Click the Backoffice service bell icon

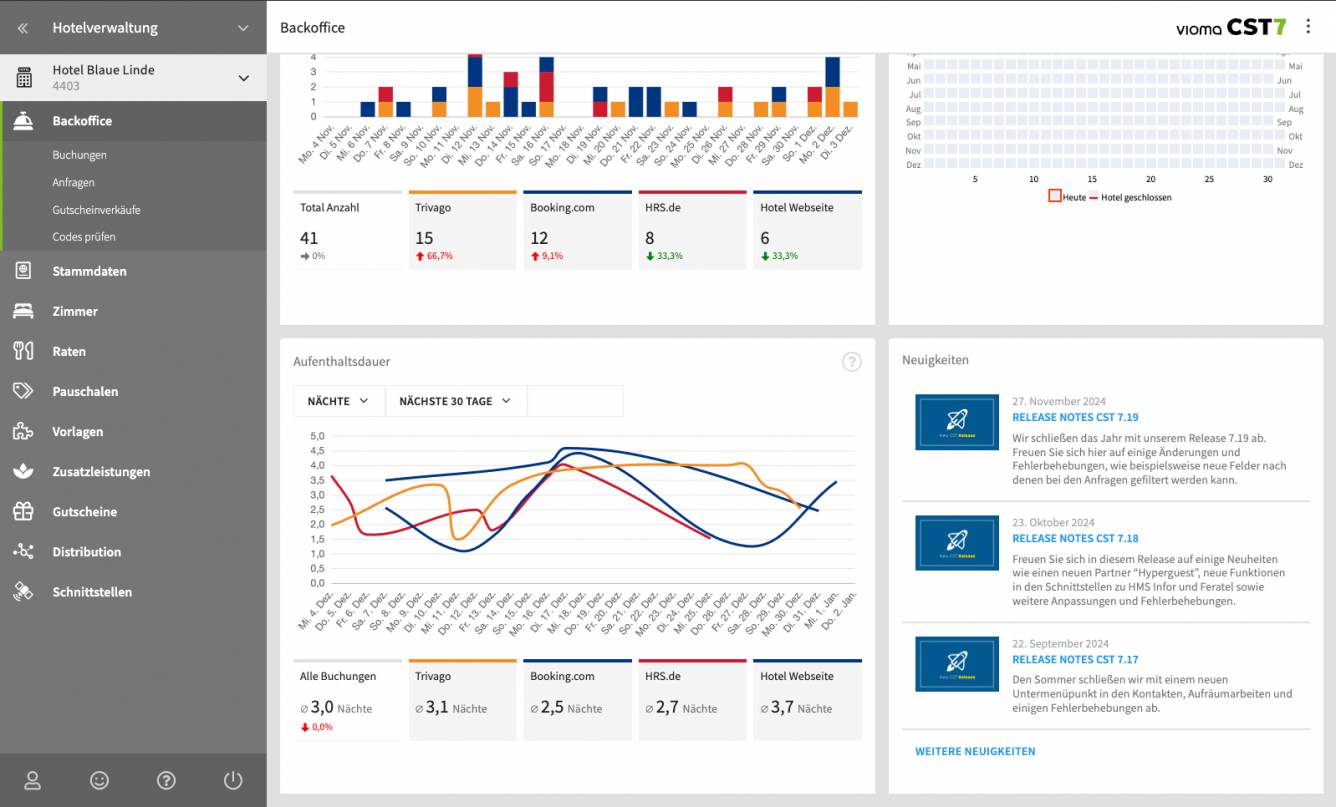[23, 121]
